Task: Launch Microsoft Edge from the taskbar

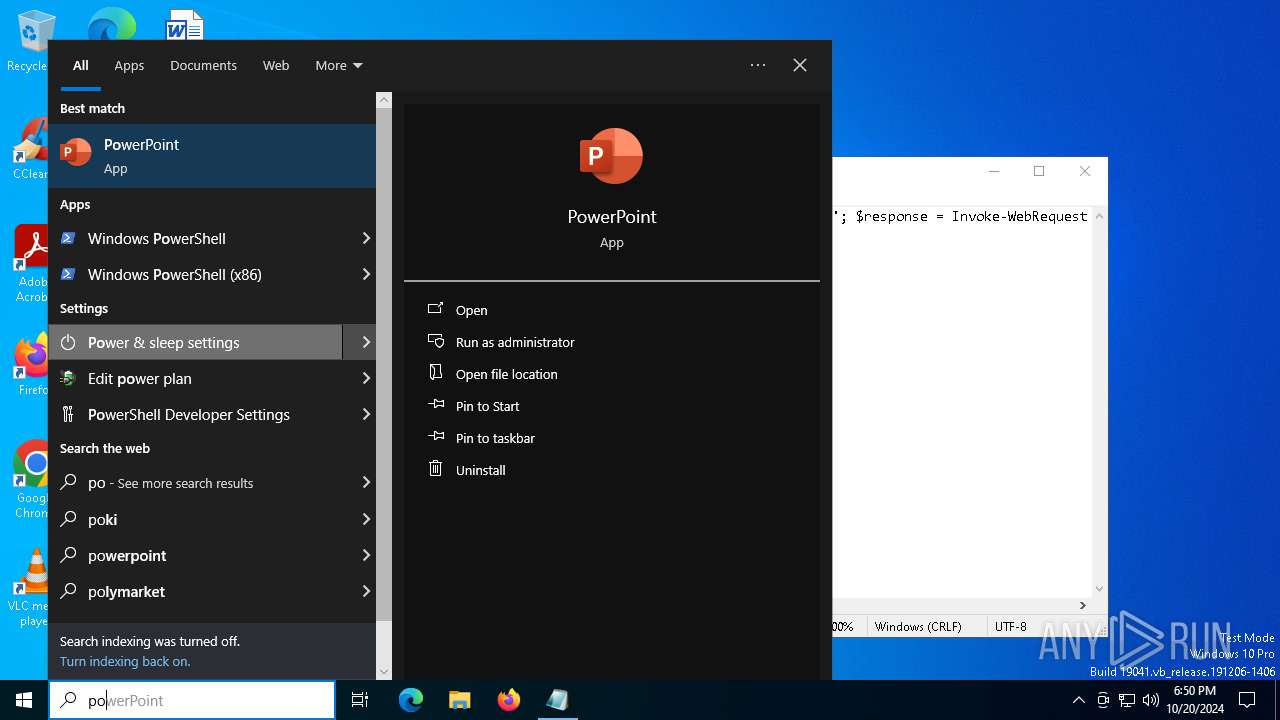Action: (411, 700)
